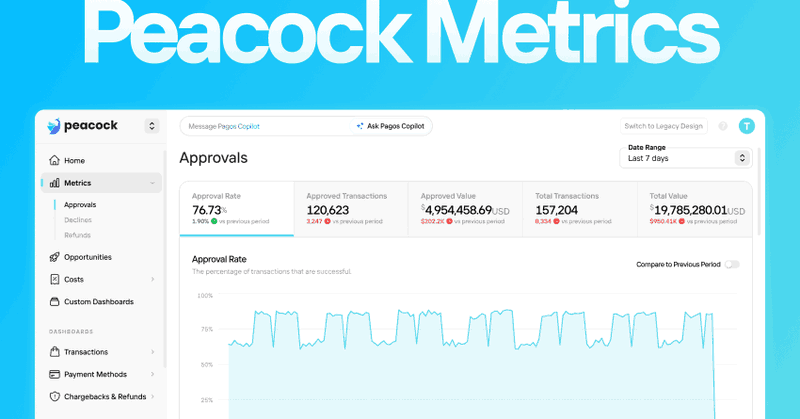Click the Home house icon
800x419 pixels.
pyautogui.click(x=55, y=160)
